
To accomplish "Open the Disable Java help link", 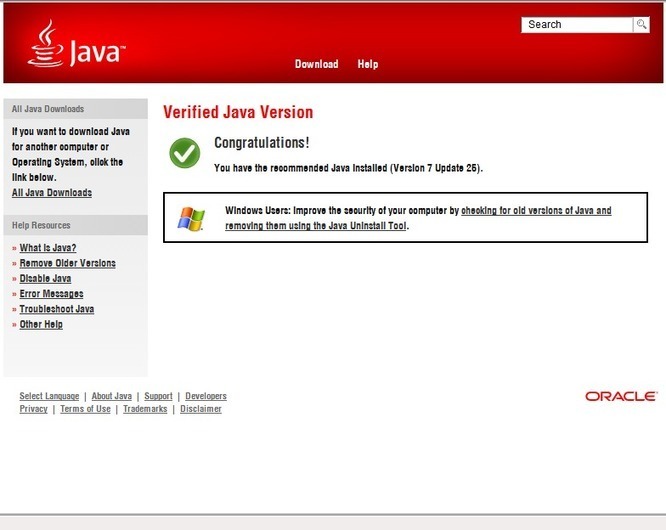I will pyautogui.click(x=45, y=279).
